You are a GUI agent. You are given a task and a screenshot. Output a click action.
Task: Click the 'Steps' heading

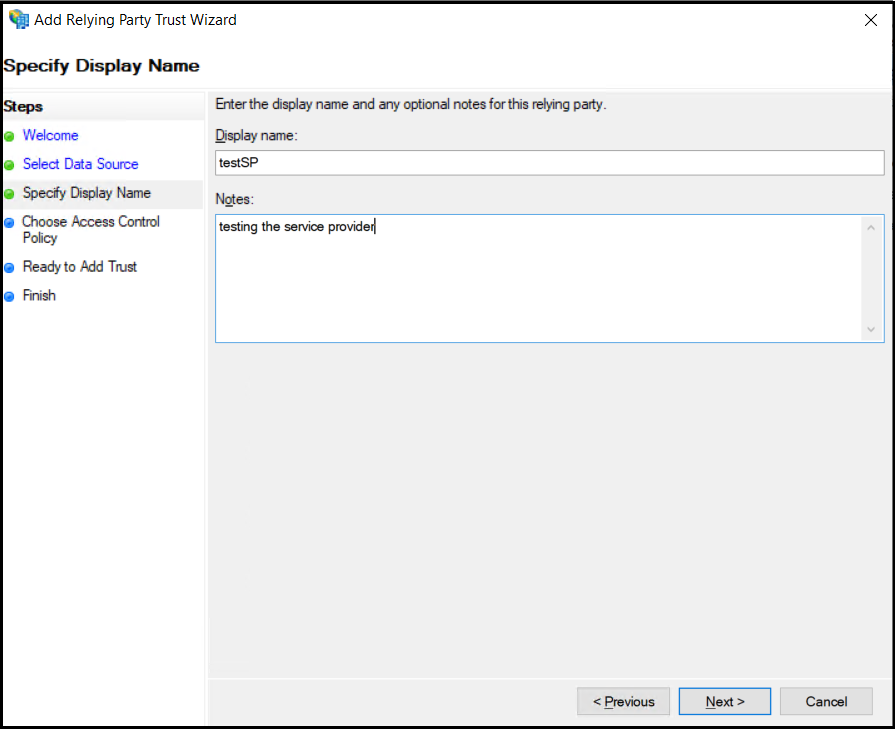pos(23,107)
